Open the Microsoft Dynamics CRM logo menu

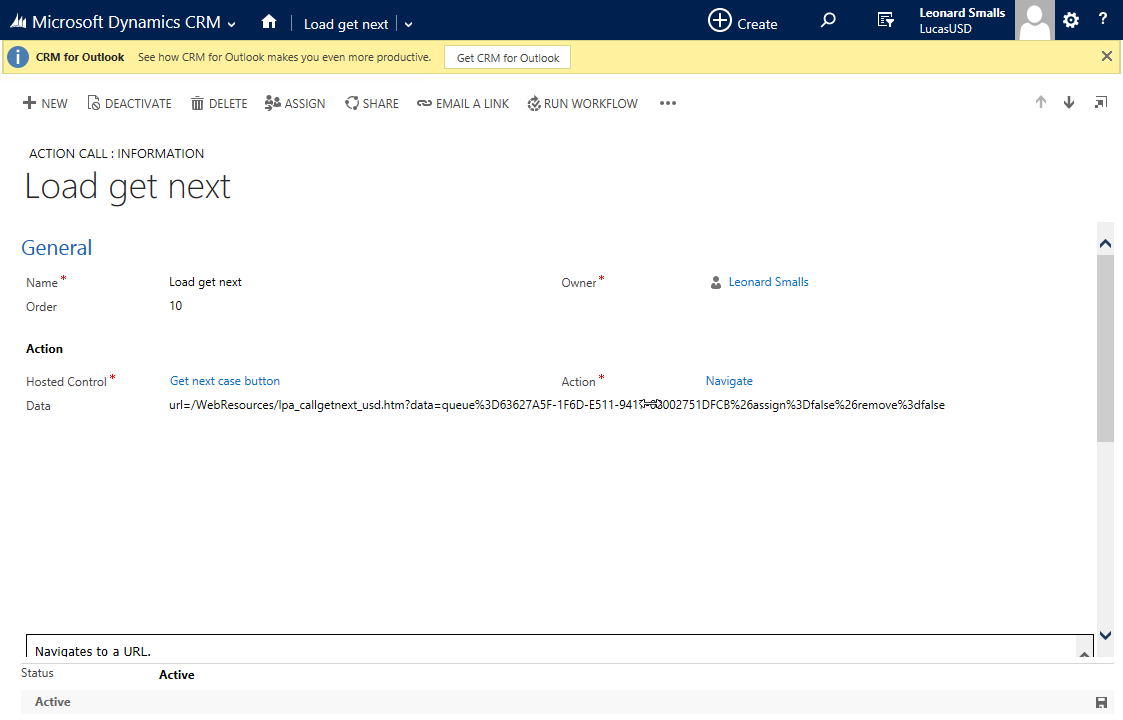pyautogui.click(x=115, y=22)
